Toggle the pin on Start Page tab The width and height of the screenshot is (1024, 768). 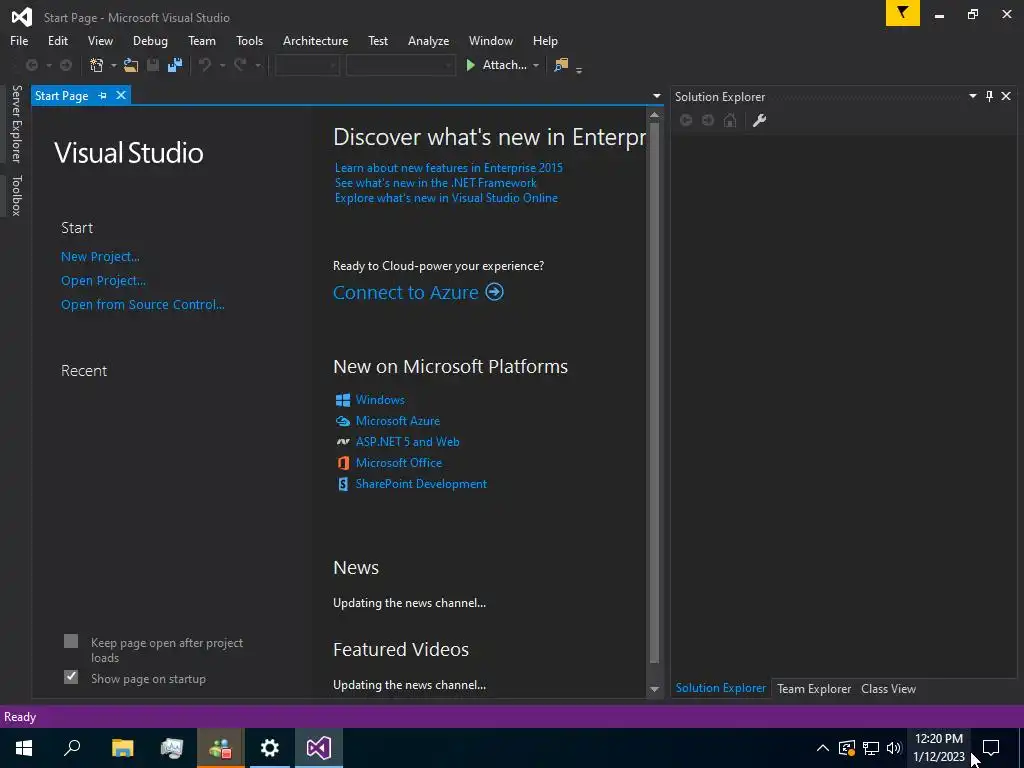coord(103,95)
